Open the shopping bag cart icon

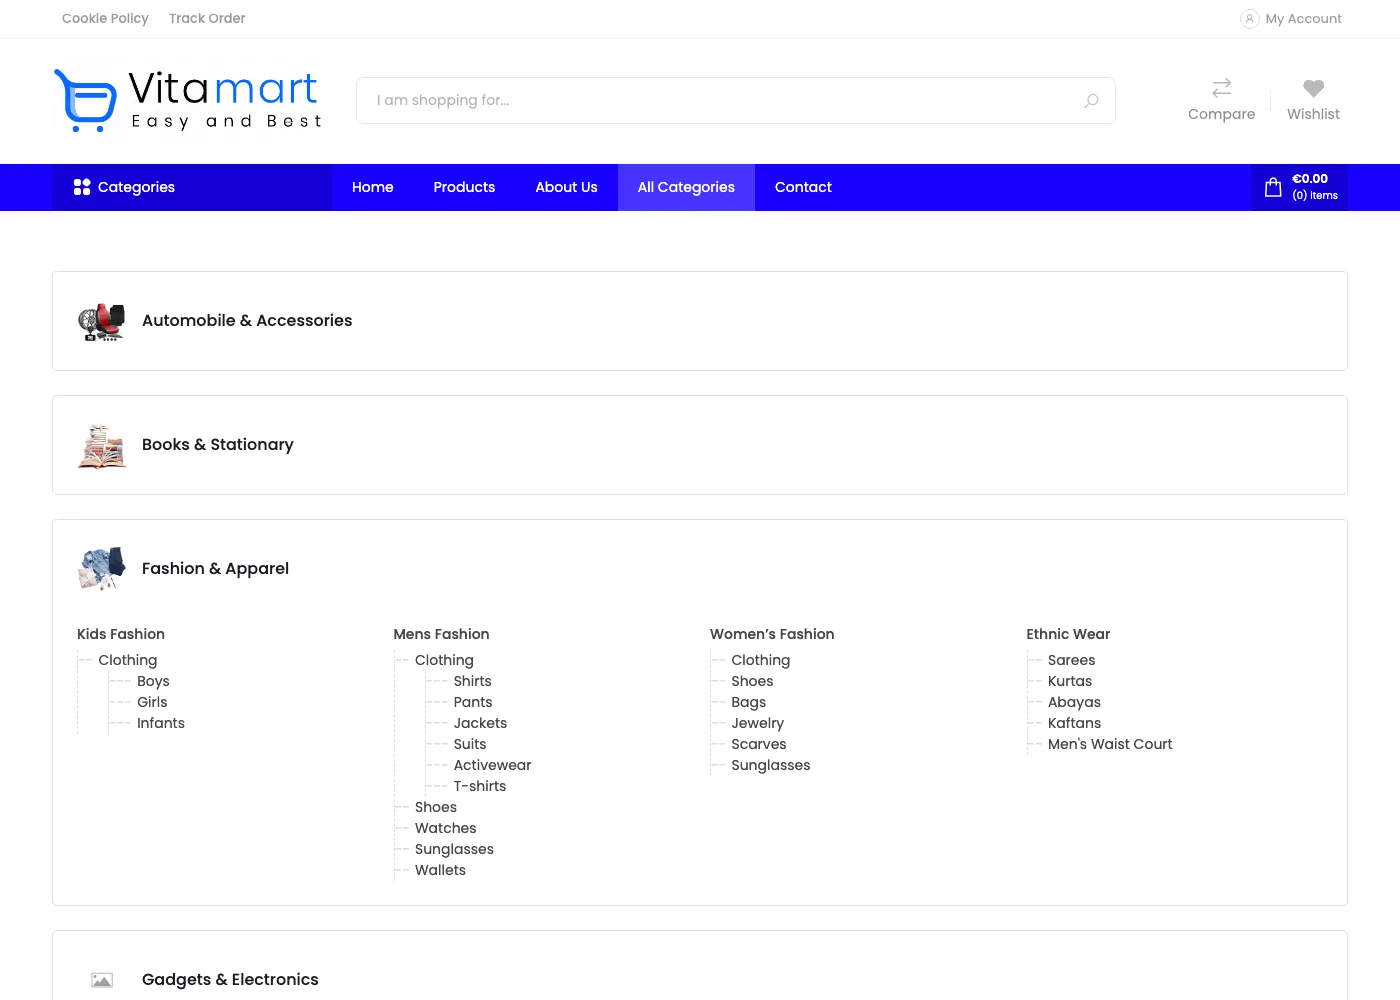1273,187
